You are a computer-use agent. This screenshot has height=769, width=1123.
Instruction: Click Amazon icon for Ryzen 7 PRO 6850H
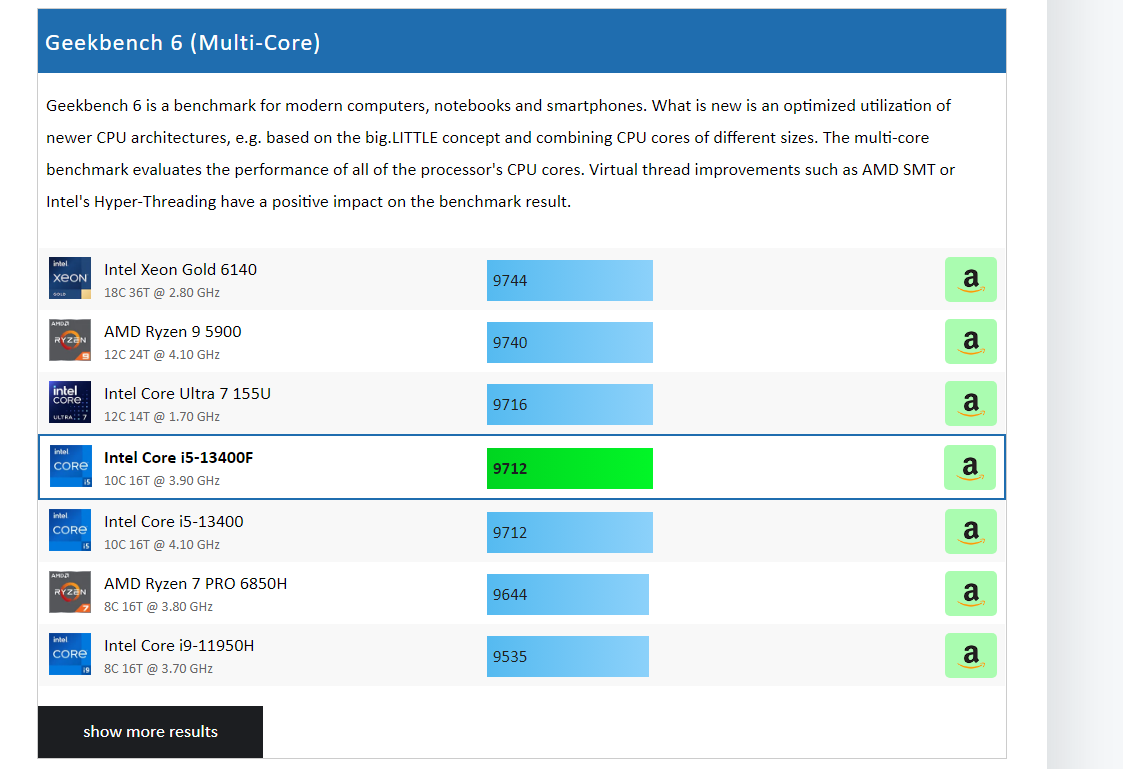(x=970, y=594)
